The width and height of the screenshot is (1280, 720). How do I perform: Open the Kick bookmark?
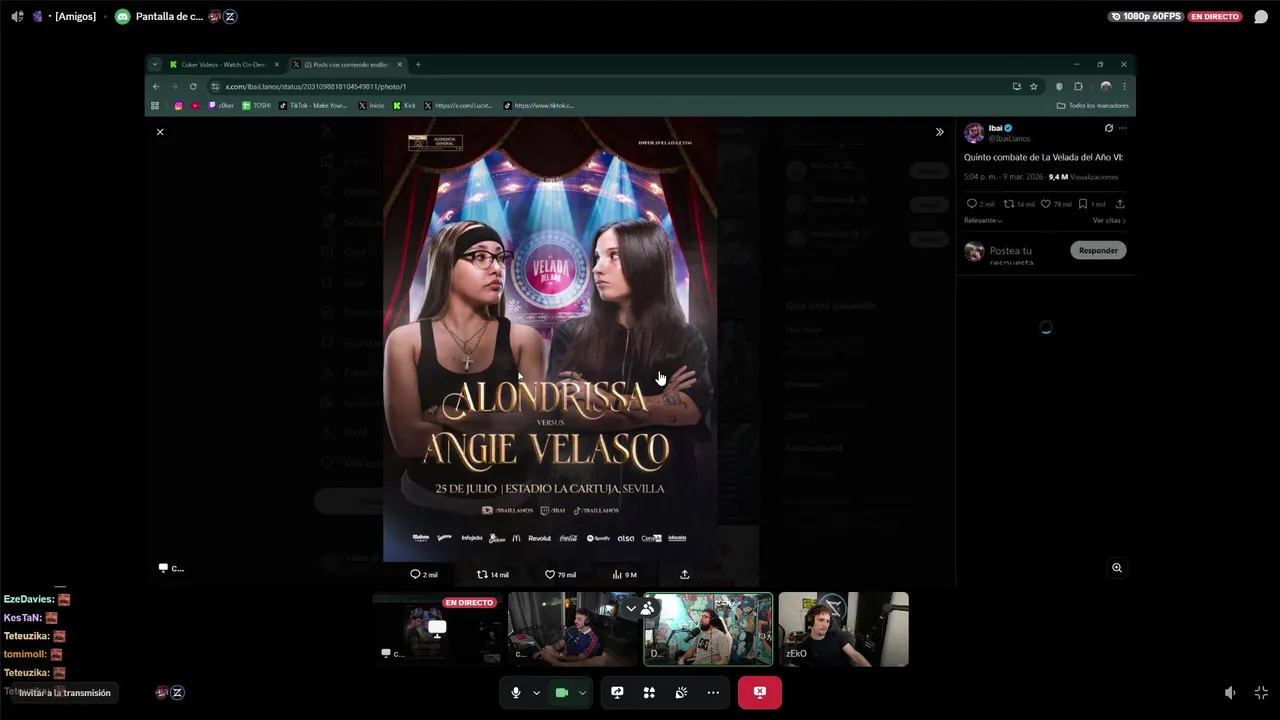tap(405, 105)
